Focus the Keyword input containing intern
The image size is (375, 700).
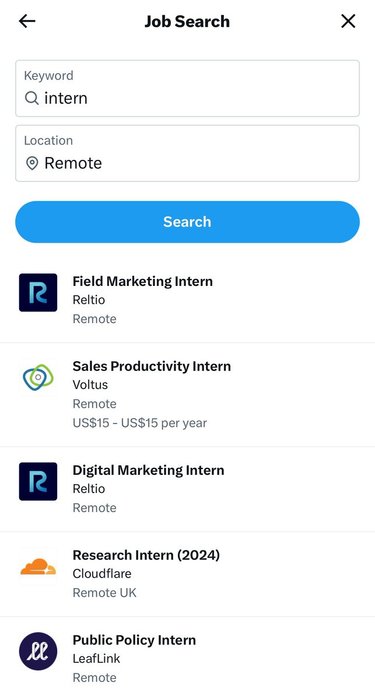188,88
